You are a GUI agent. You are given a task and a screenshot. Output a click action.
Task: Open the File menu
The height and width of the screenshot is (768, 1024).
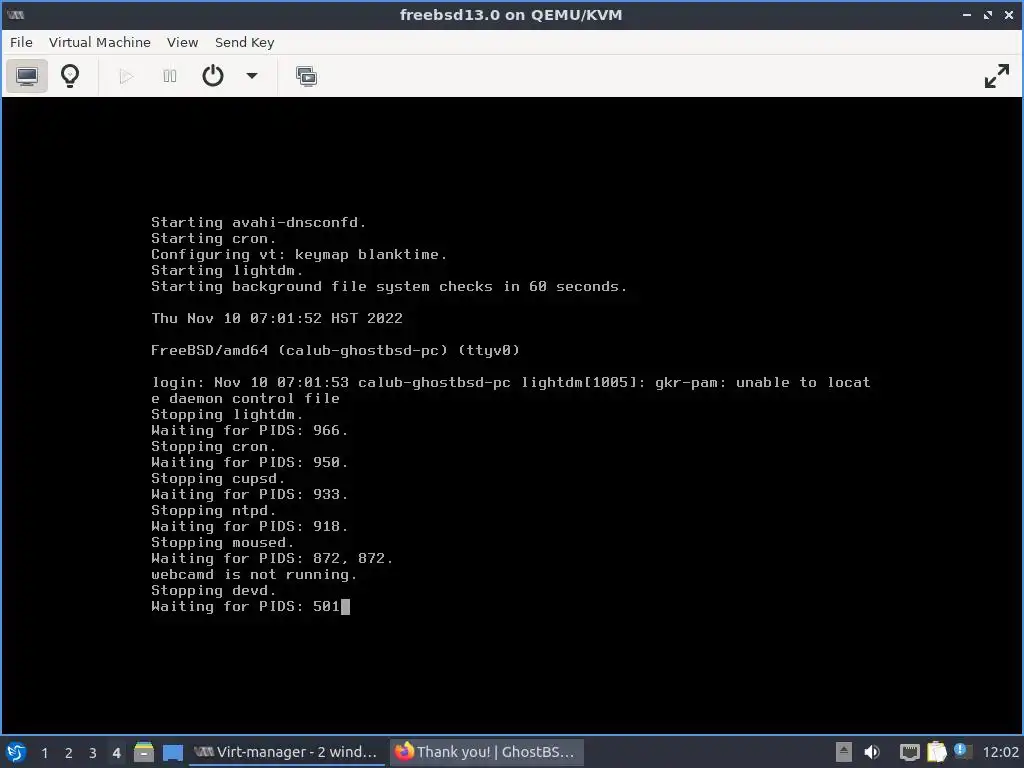pos(21,42)
